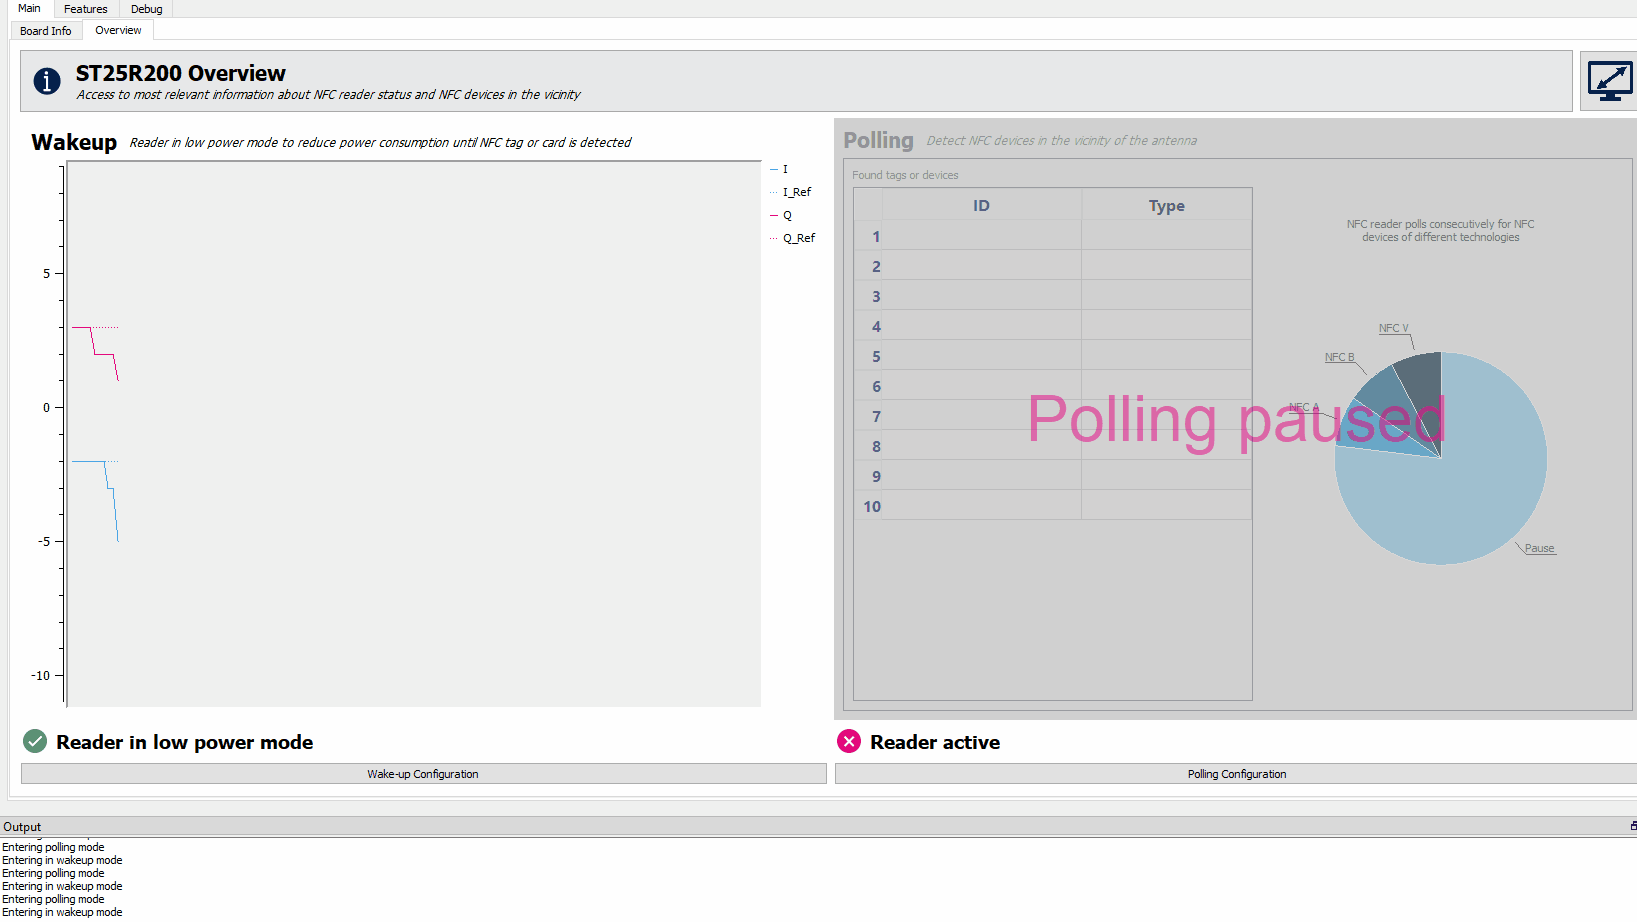Select row 2 in found tags table

1053,266
